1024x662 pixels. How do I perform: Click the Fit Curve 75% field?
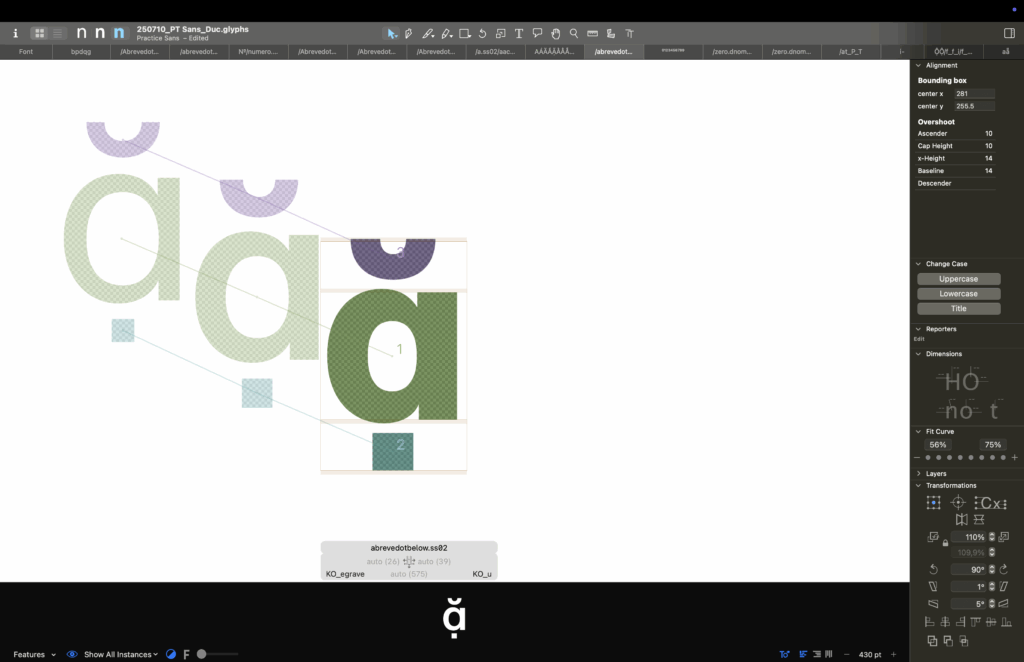tap(993, 445)
